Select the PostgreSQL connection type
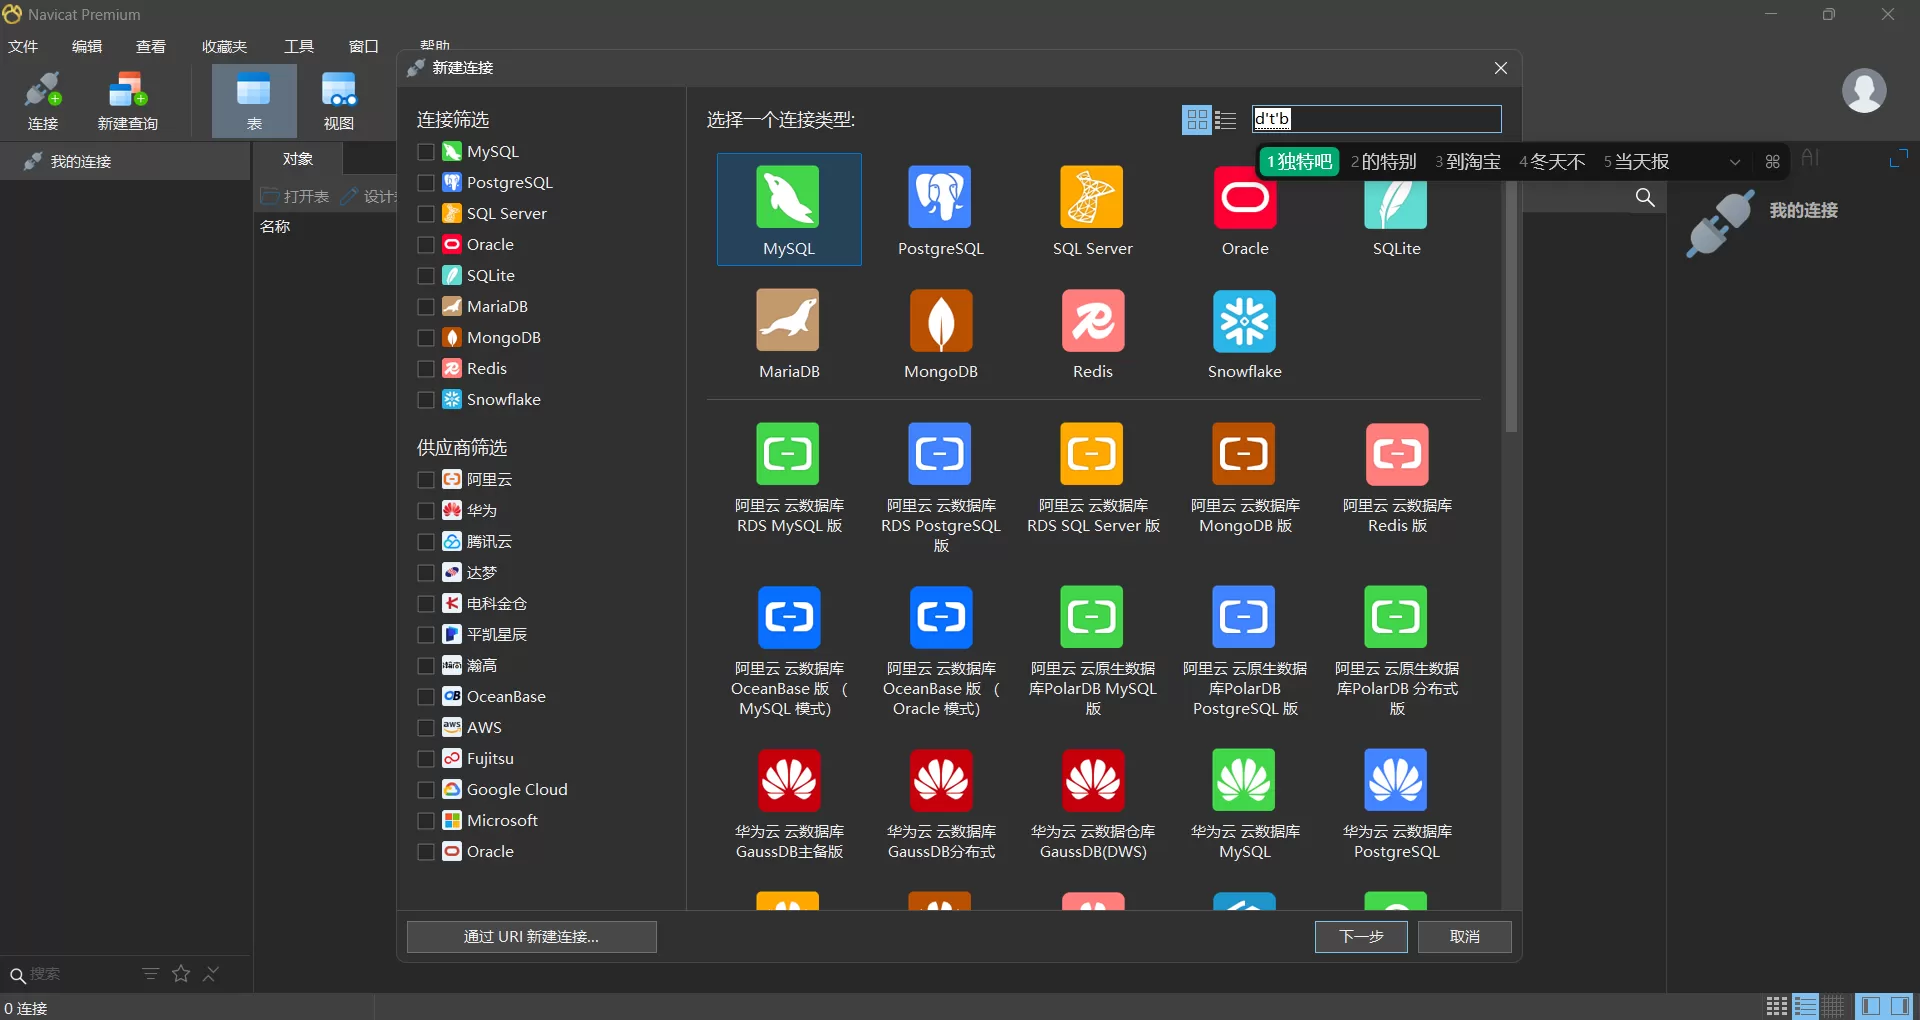The image size is (1920, 1020). (941, 210)
